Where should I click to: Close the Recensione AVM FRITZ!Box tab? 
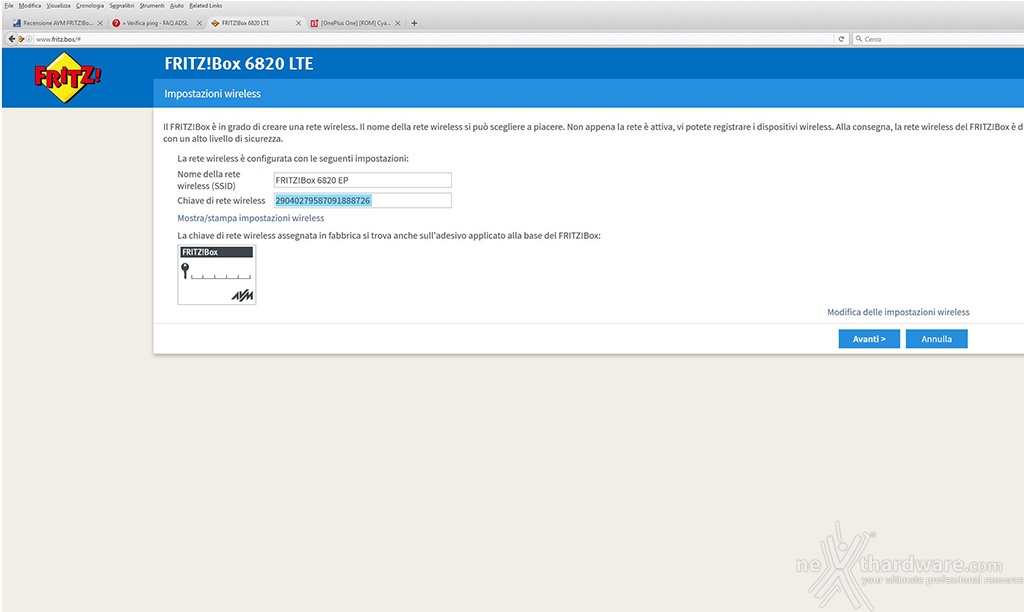pos(100,23)
